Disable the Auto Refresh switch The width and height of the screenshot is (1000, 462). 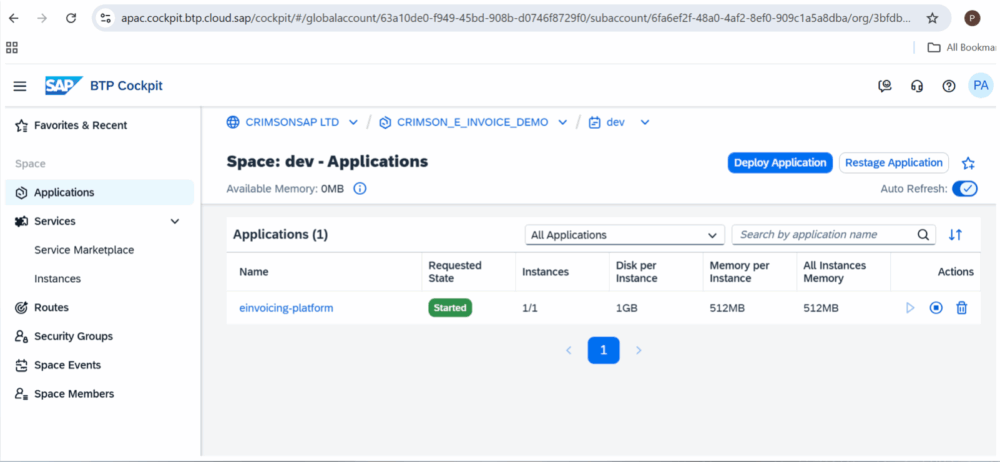pyautogui.click(x=964, y=188)
